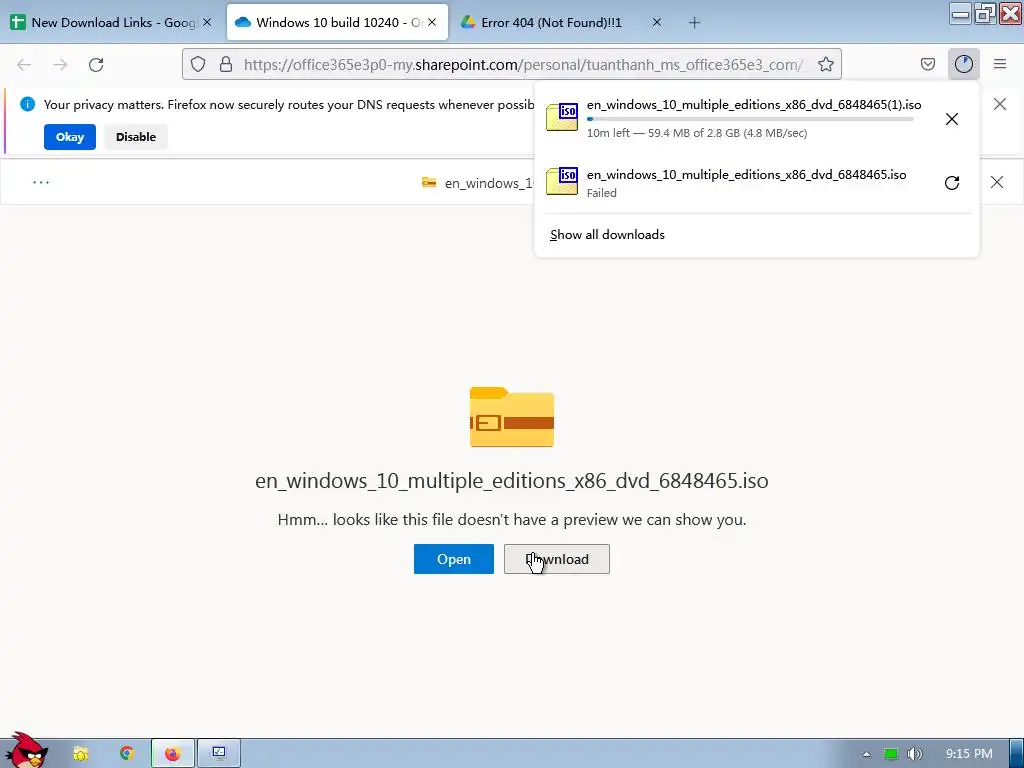This screenshot has width=1024, height=768.
Task: Open Show all downloads
Action: coord(607,234)
